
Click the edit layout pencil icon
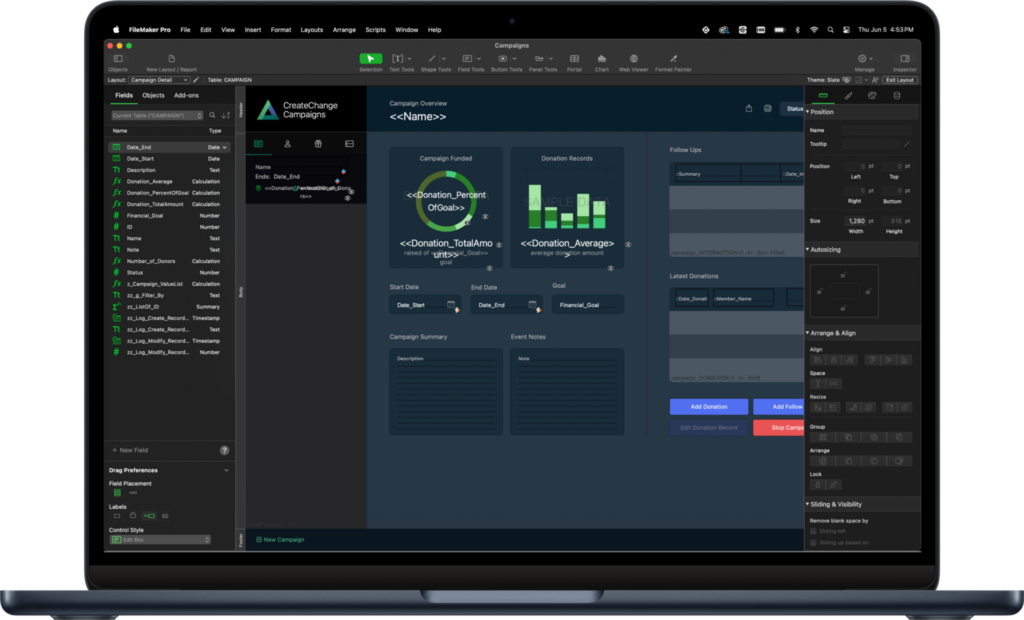coord(196,80)
